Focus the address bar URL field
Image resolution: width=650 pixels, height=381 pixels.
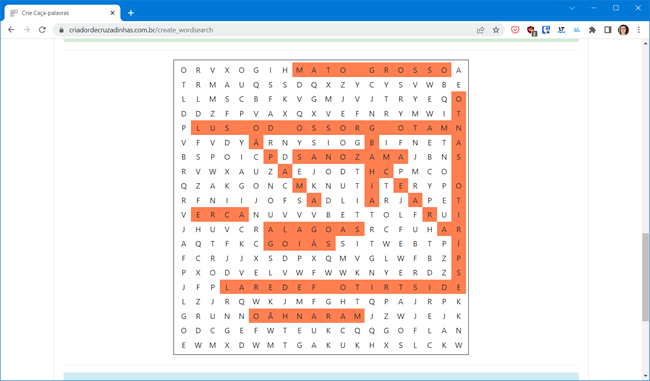[265, 30]
